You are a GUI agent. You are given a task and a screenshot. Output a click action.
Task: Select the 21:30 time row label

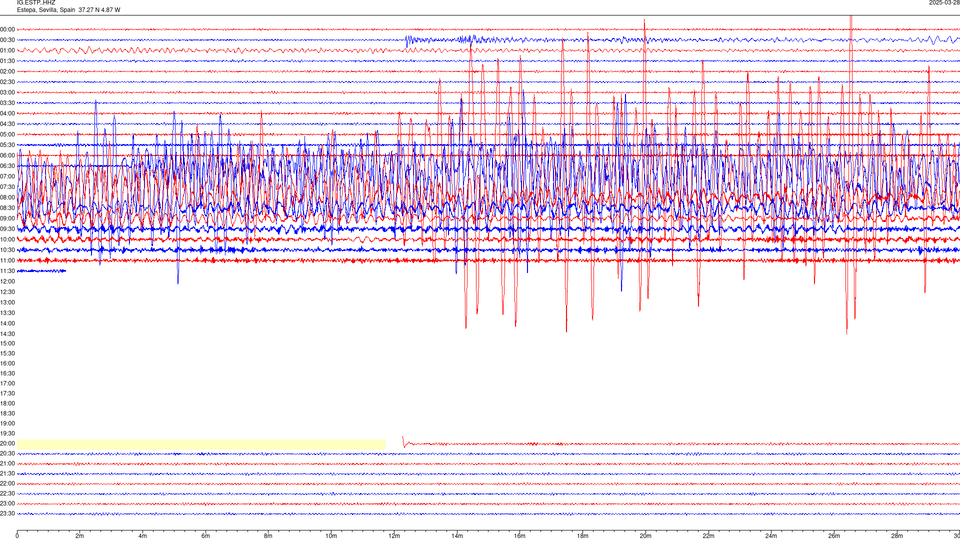[7, 473]
